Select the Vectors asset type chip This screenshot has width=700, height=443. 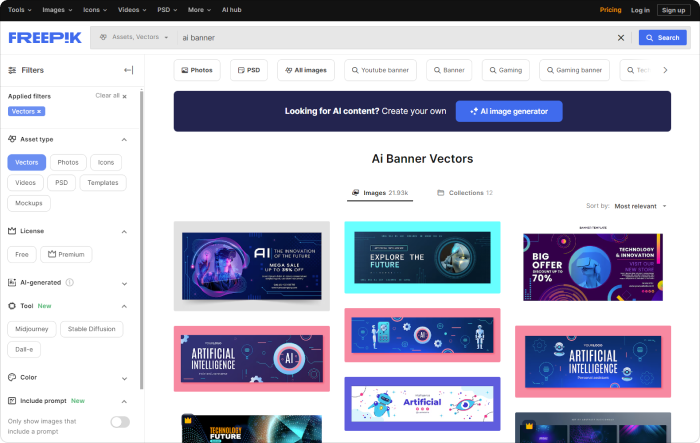pos(27,163)
